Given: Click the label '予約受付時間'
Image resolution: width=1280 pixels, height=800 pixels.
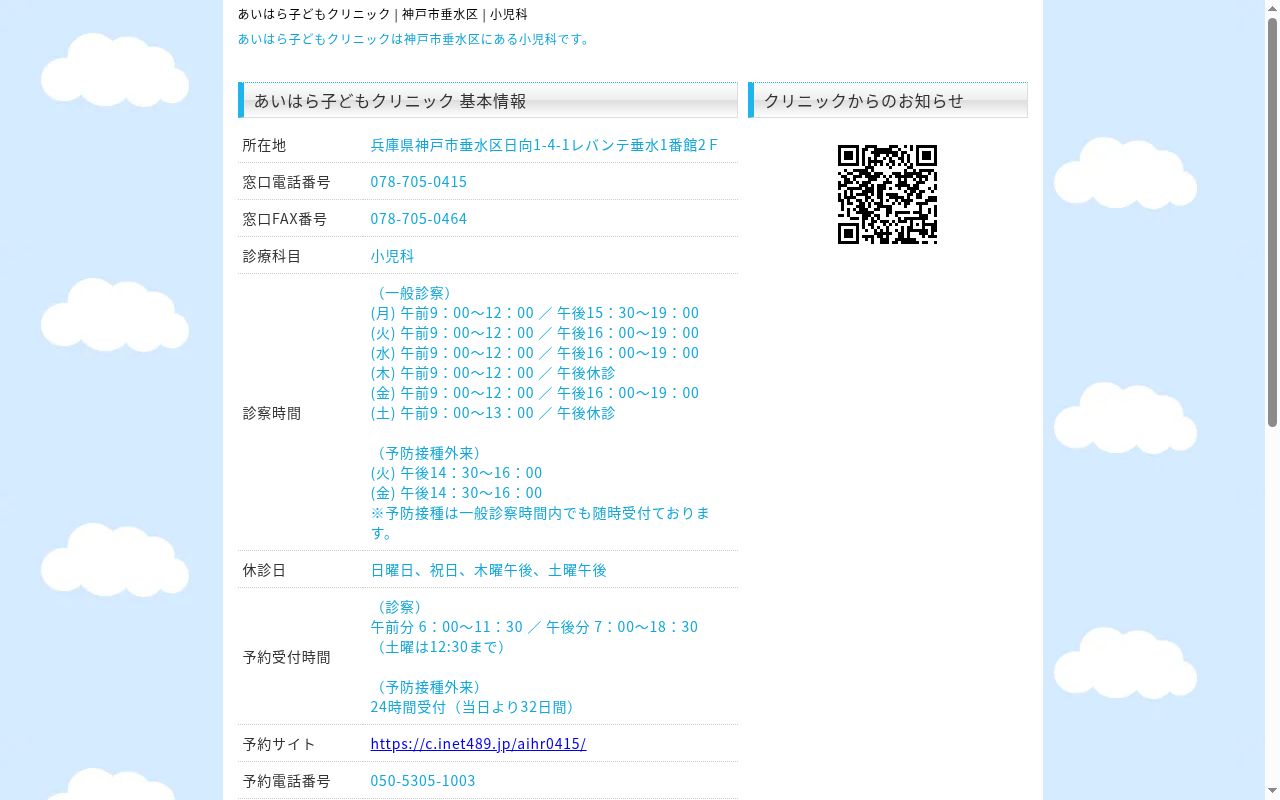Looking at the screenshot, I should [286, 657].
